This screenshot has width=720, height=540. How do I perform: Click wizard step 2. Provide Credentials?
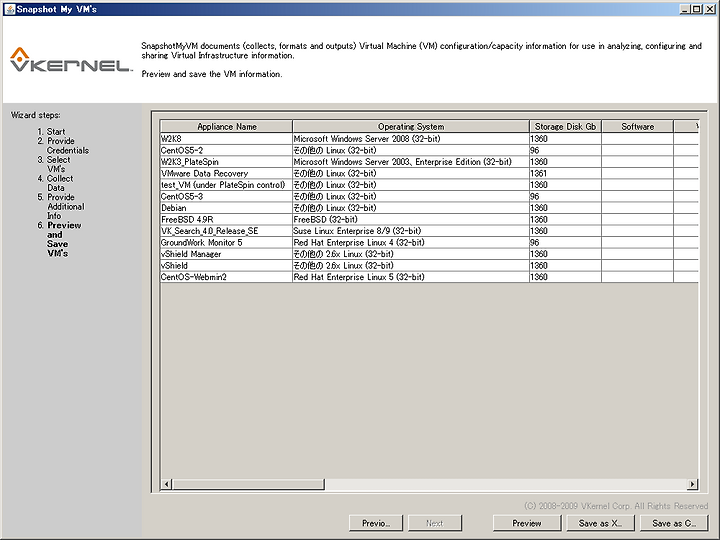click(63, 146)
